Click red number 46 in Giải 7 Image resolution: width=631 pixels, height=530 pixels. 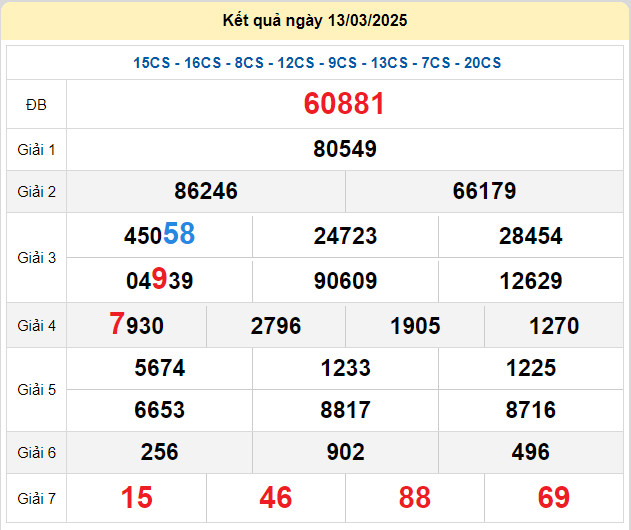(276, 497)
